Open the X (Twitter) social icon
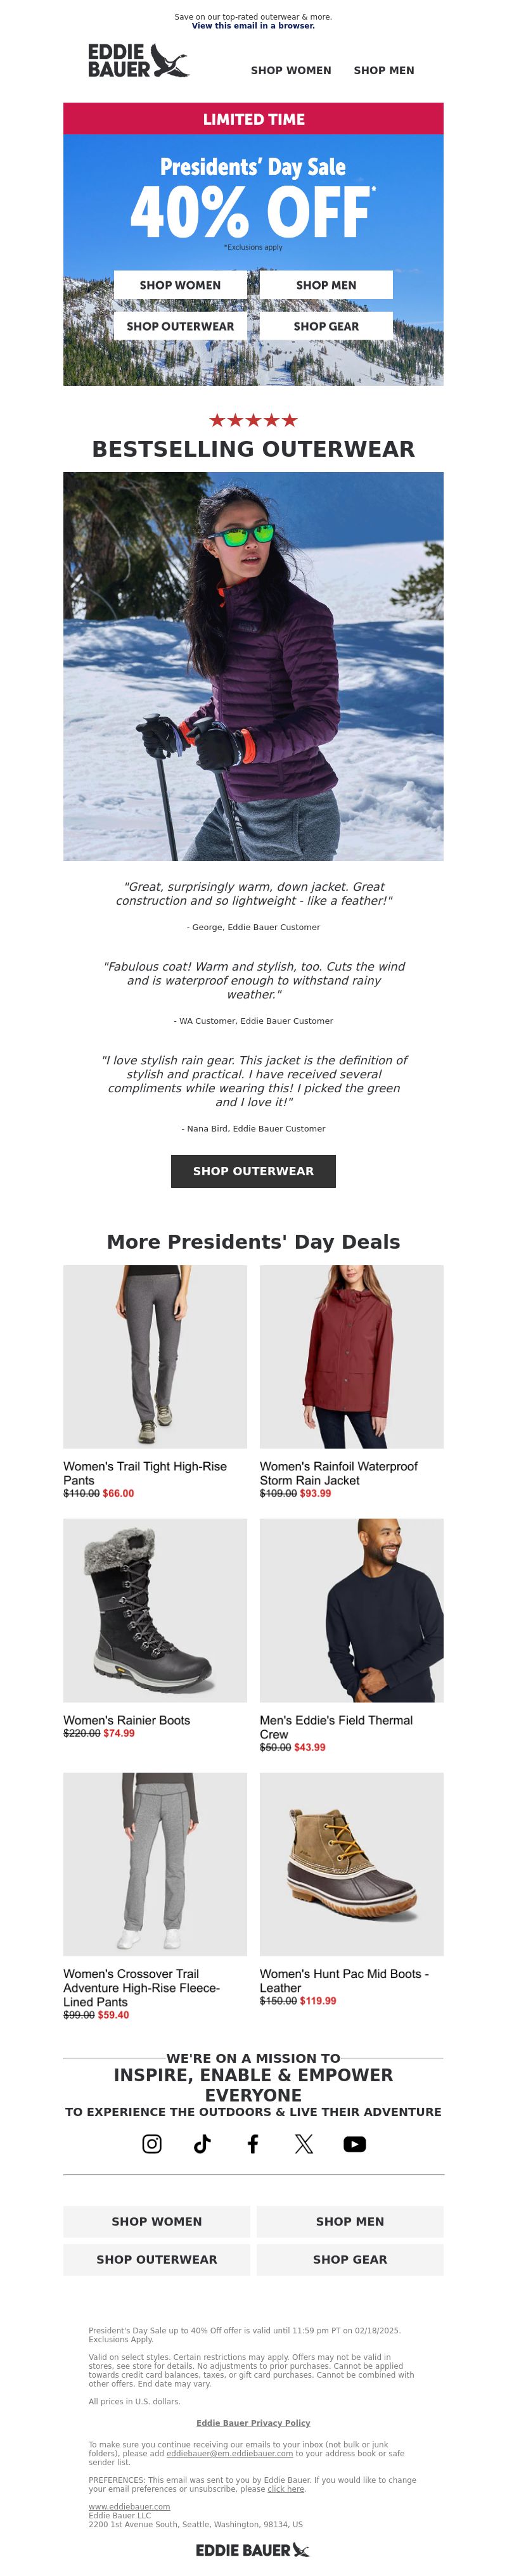 click(304, 2144)
